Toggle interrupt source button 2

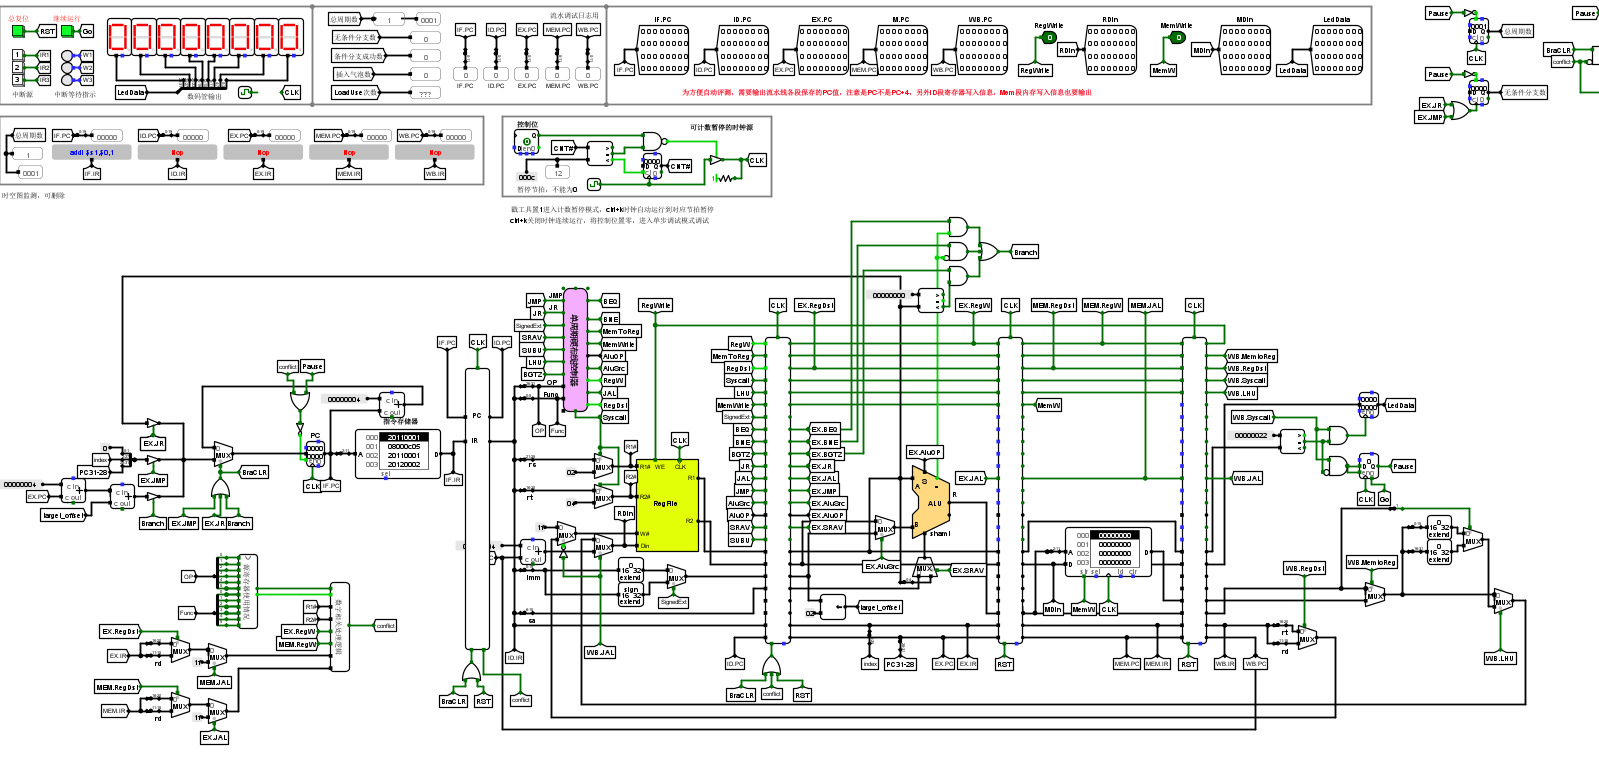(17, 67)
